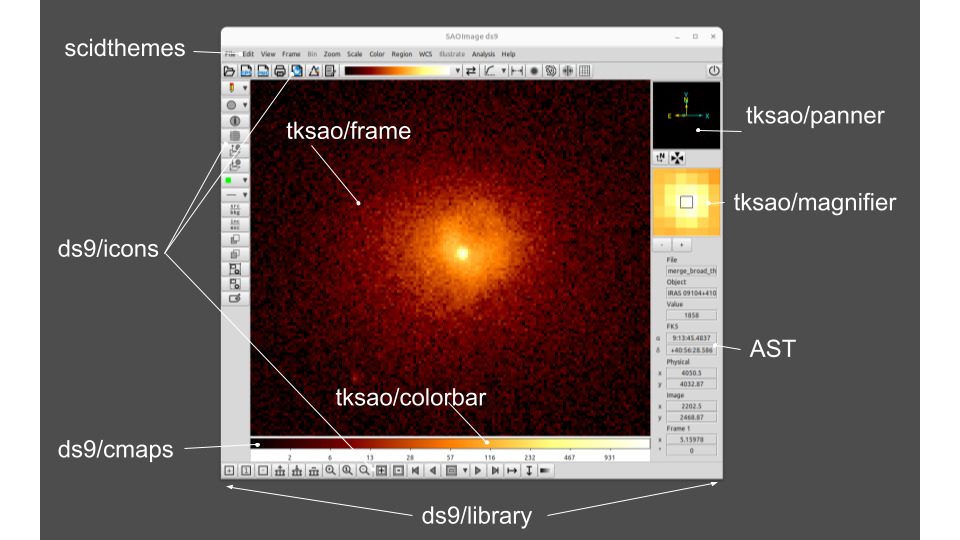The width and height of the screenshot is (960, 540).
Task: Open the Analysis menu
Action: pyautogui.click(x=483, y=54)
